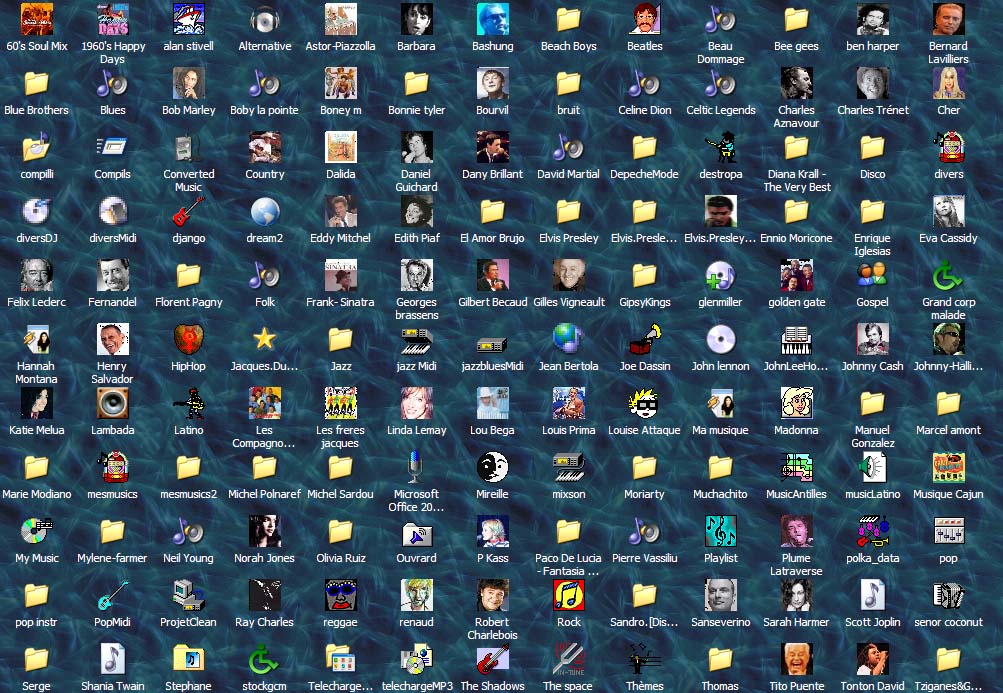Click the divers jukebox icon
Image resolution: width=1003 pixels, height=693 pixels.
(949, 147)
